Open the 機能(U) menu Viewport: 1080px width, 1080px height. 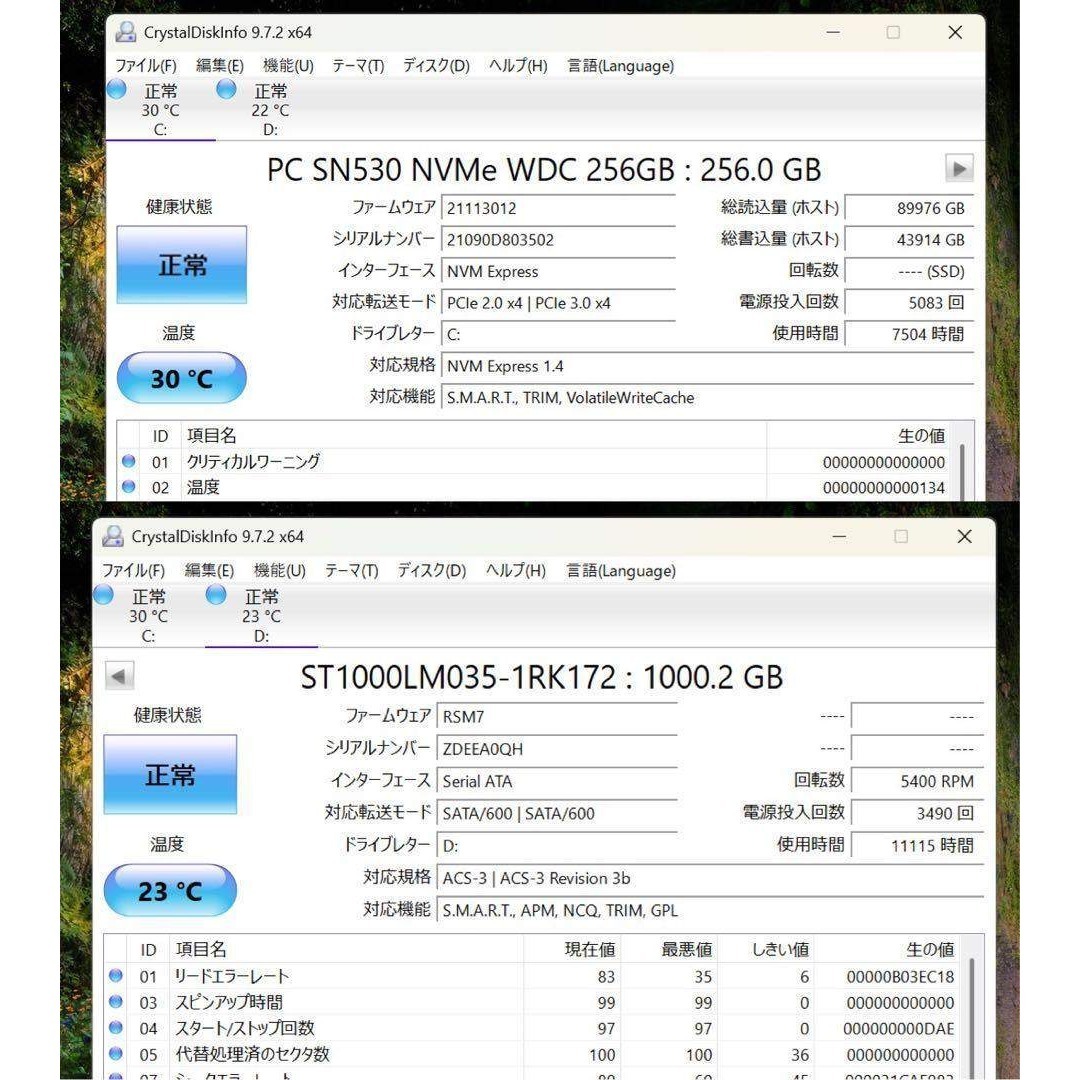pos(283,66)
